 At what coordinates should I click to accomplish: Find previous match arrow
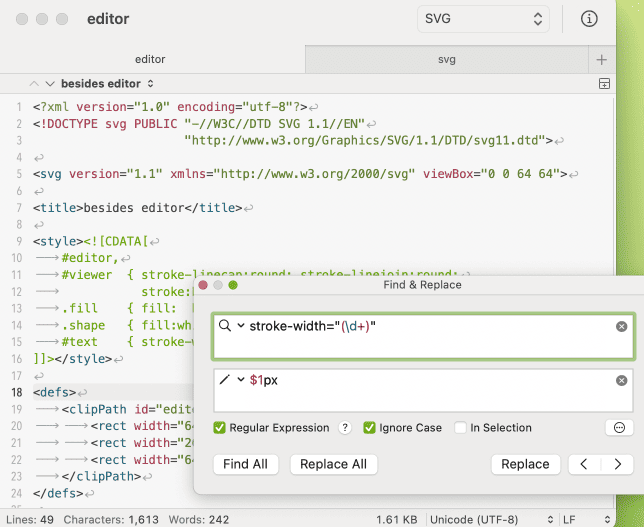(x=584, y=464)
